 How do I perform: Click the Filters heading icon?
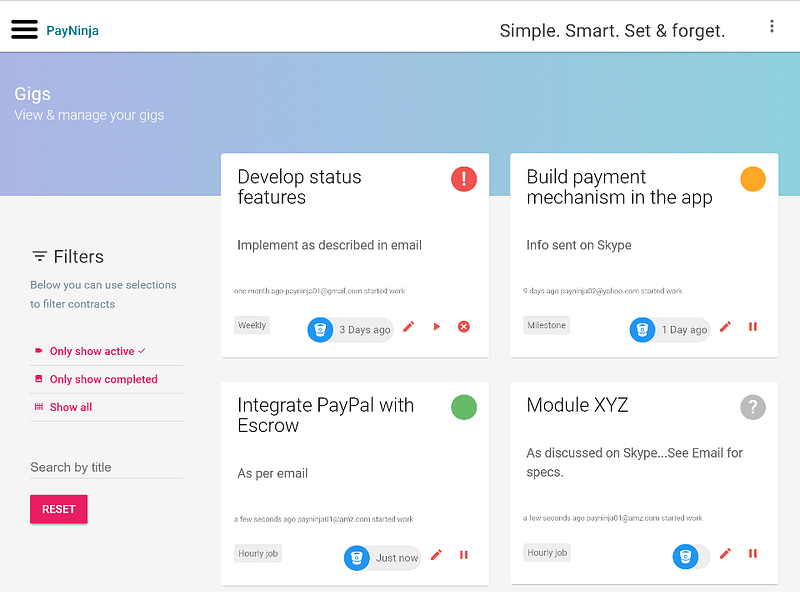coord(39,256)
